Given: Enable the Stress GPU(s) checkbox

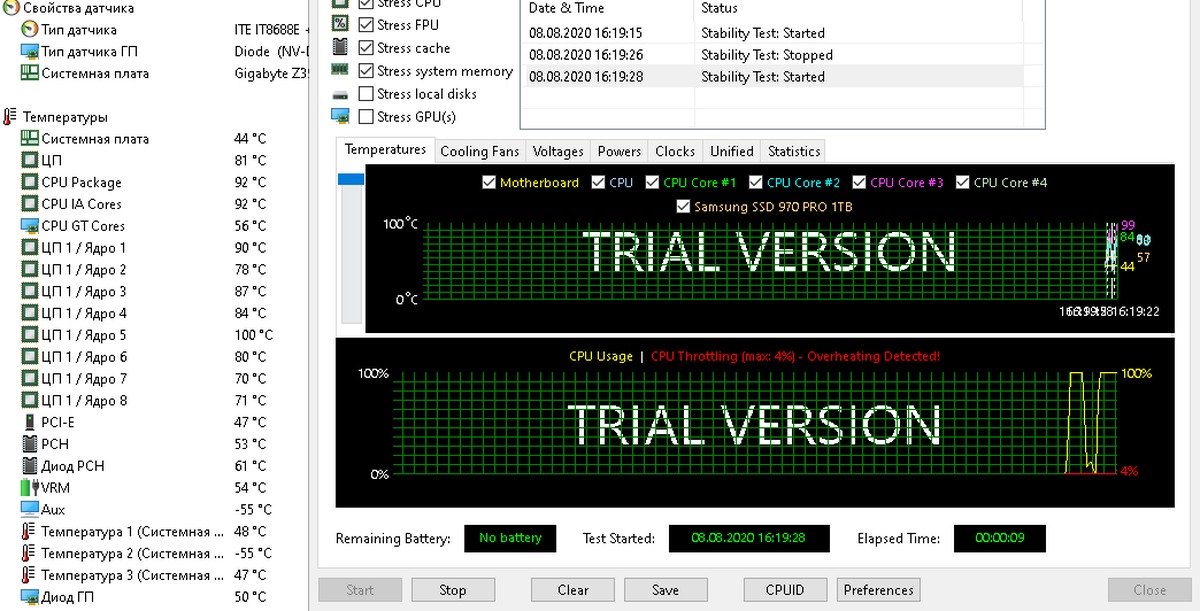Looking at the screenshot, I should pos(366,117).
